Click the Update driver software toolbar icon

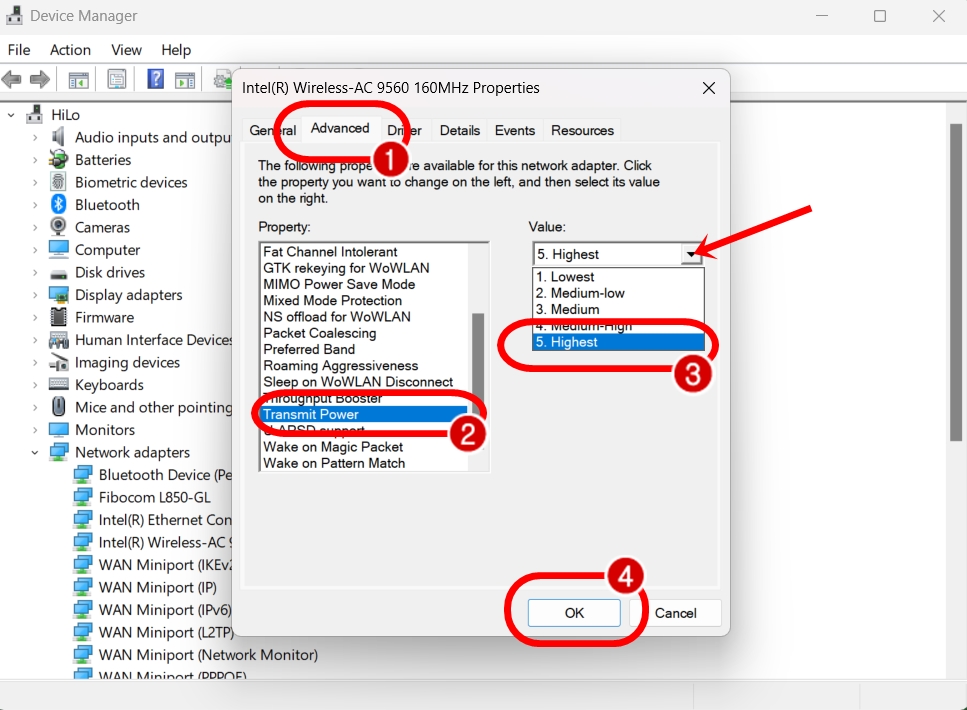(x=222, y=78)
